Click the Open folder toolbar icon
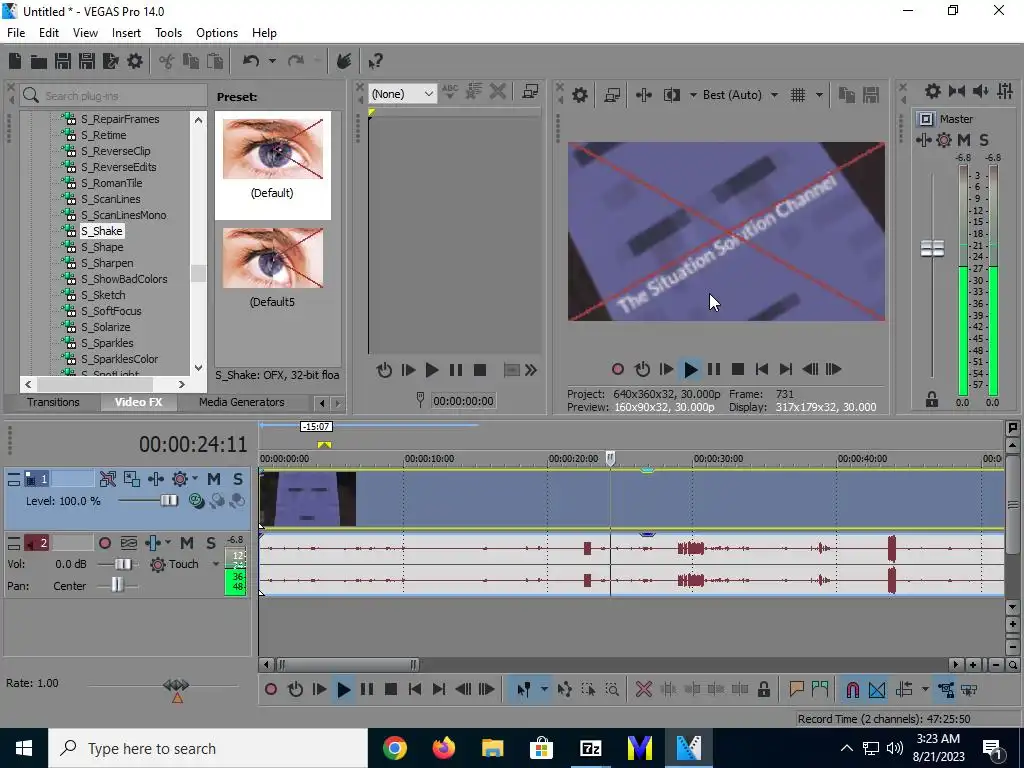 (x=39, y=61)
